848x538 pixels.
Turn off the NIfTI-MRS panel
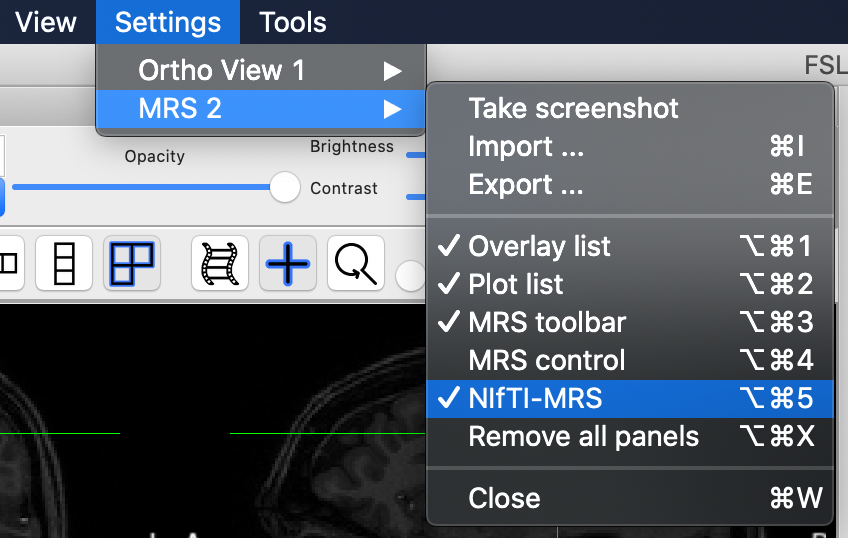535,399
